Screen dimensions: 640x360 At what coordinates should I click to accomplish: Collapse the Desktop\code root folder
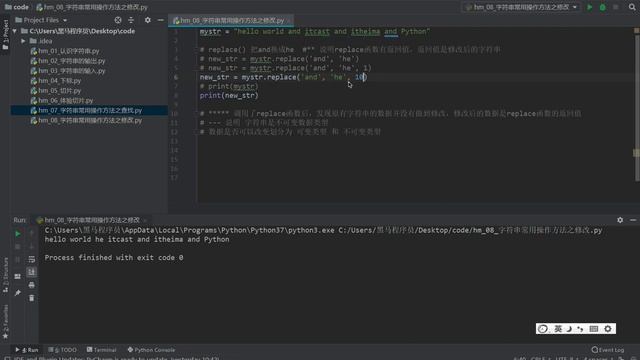15,31
